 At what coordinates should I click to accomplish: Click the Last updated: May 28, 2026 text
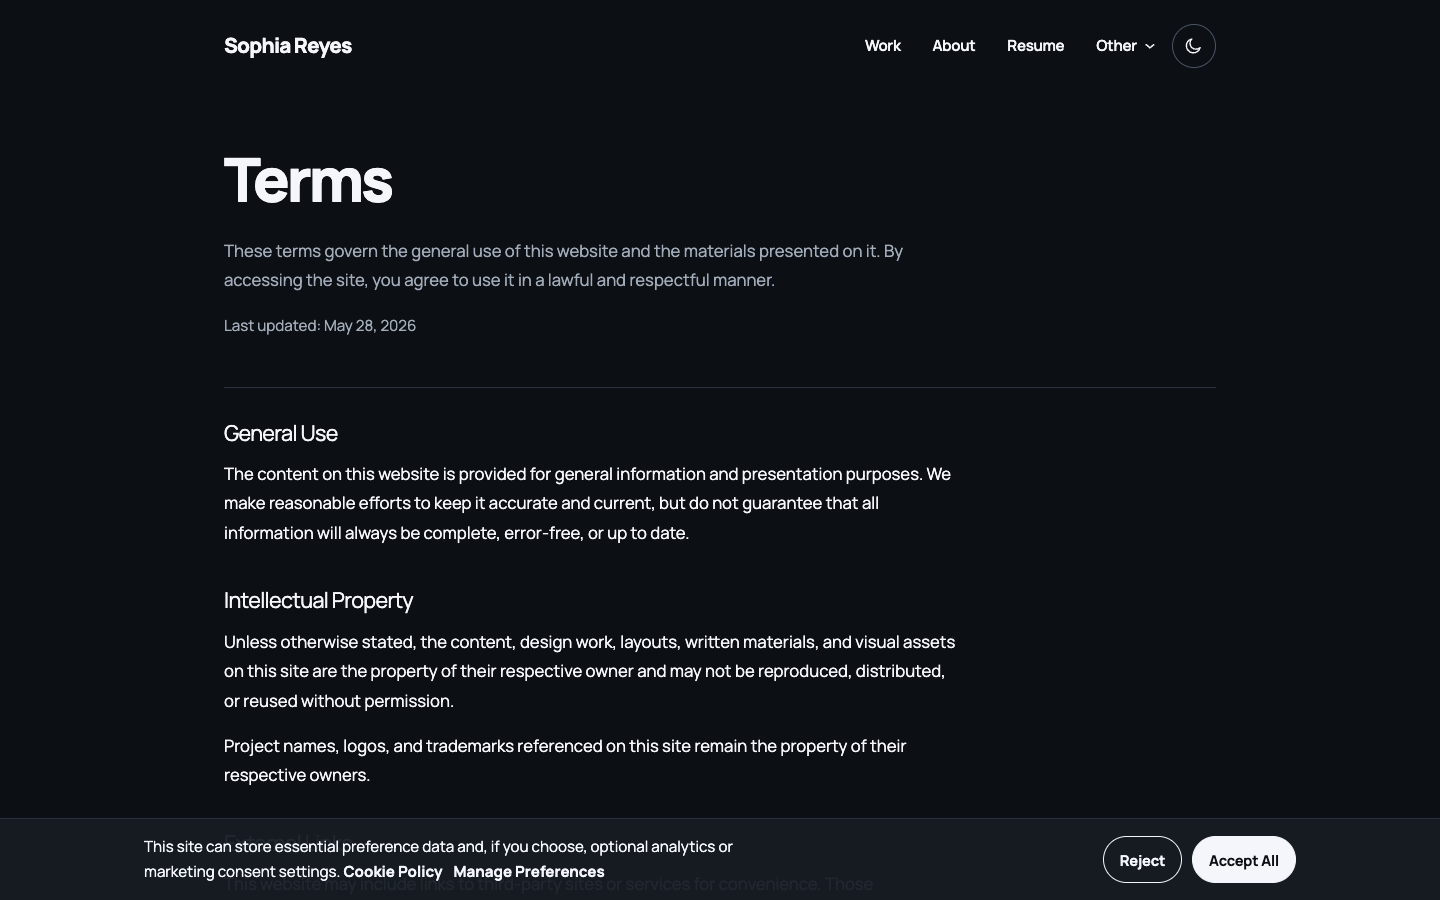[x=320, y=326]
